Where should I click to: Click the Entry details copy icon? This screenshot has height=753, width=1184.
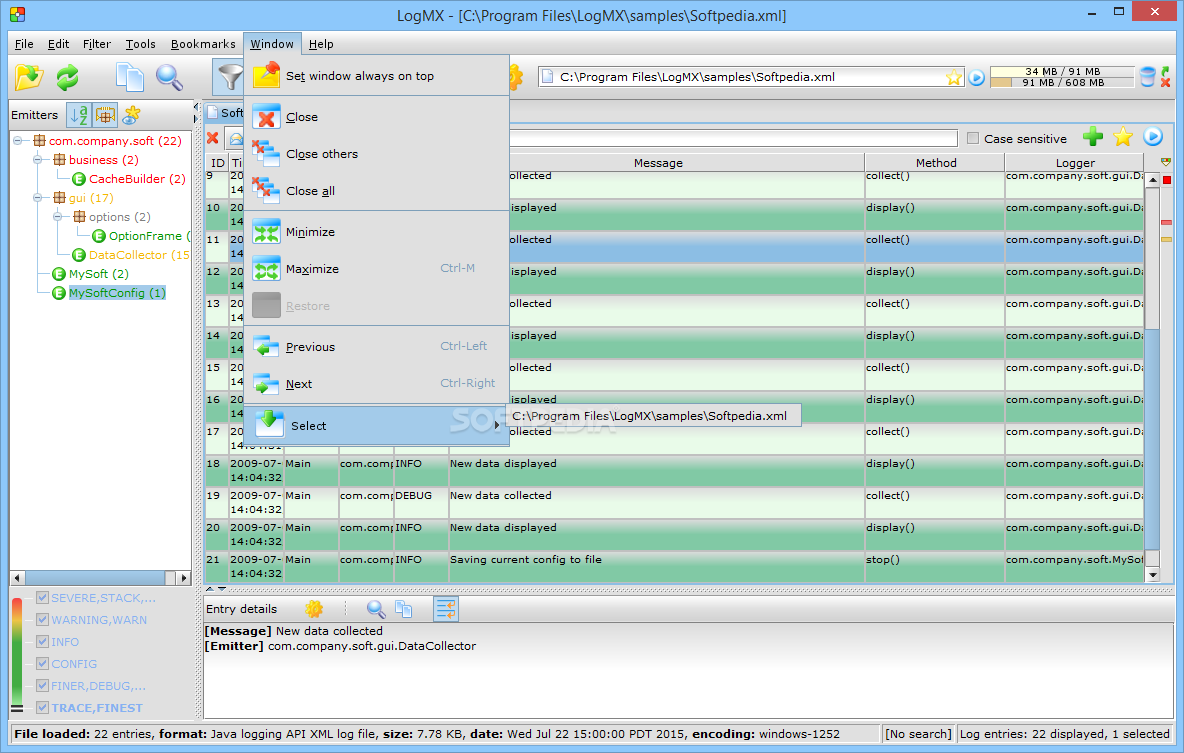[x=404, y=609]
